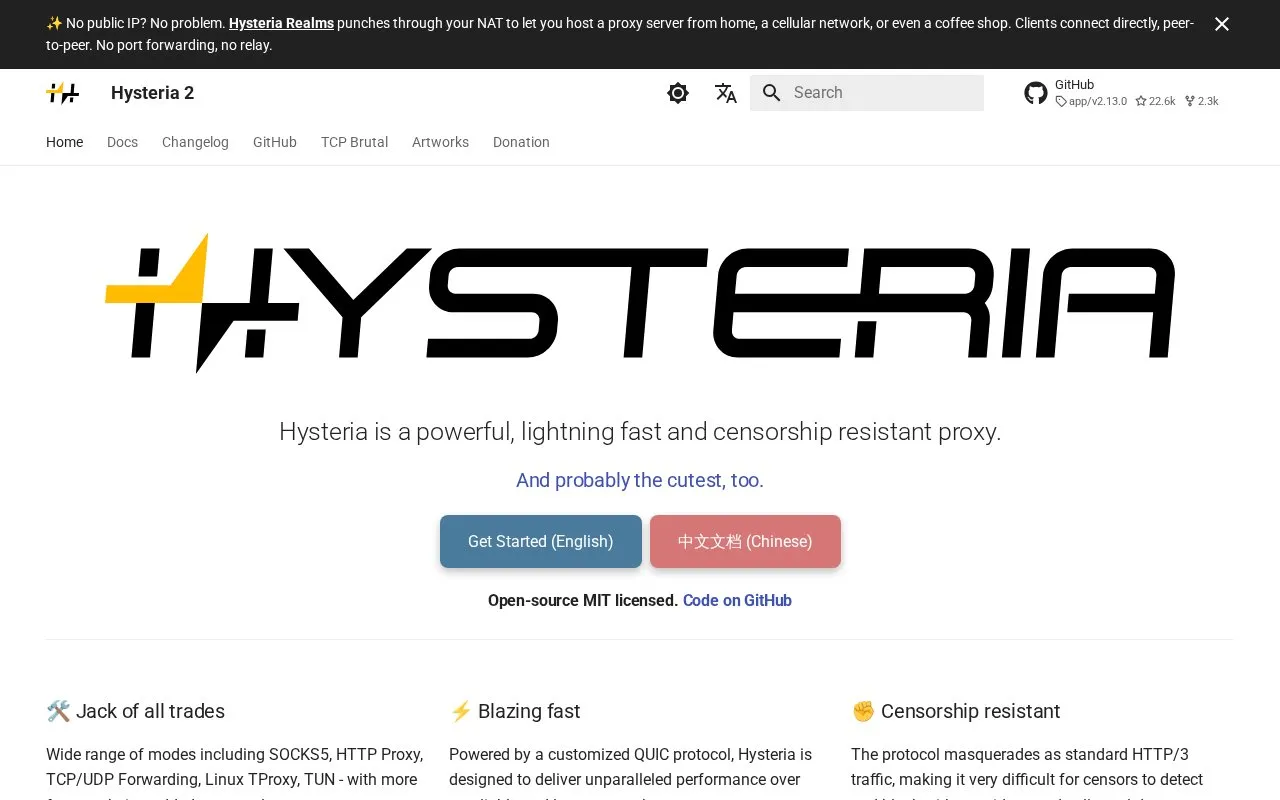This screenshot has width=1280, height=800.
Task: Toggle the light/dark theme switch
Action: (678, 93)
